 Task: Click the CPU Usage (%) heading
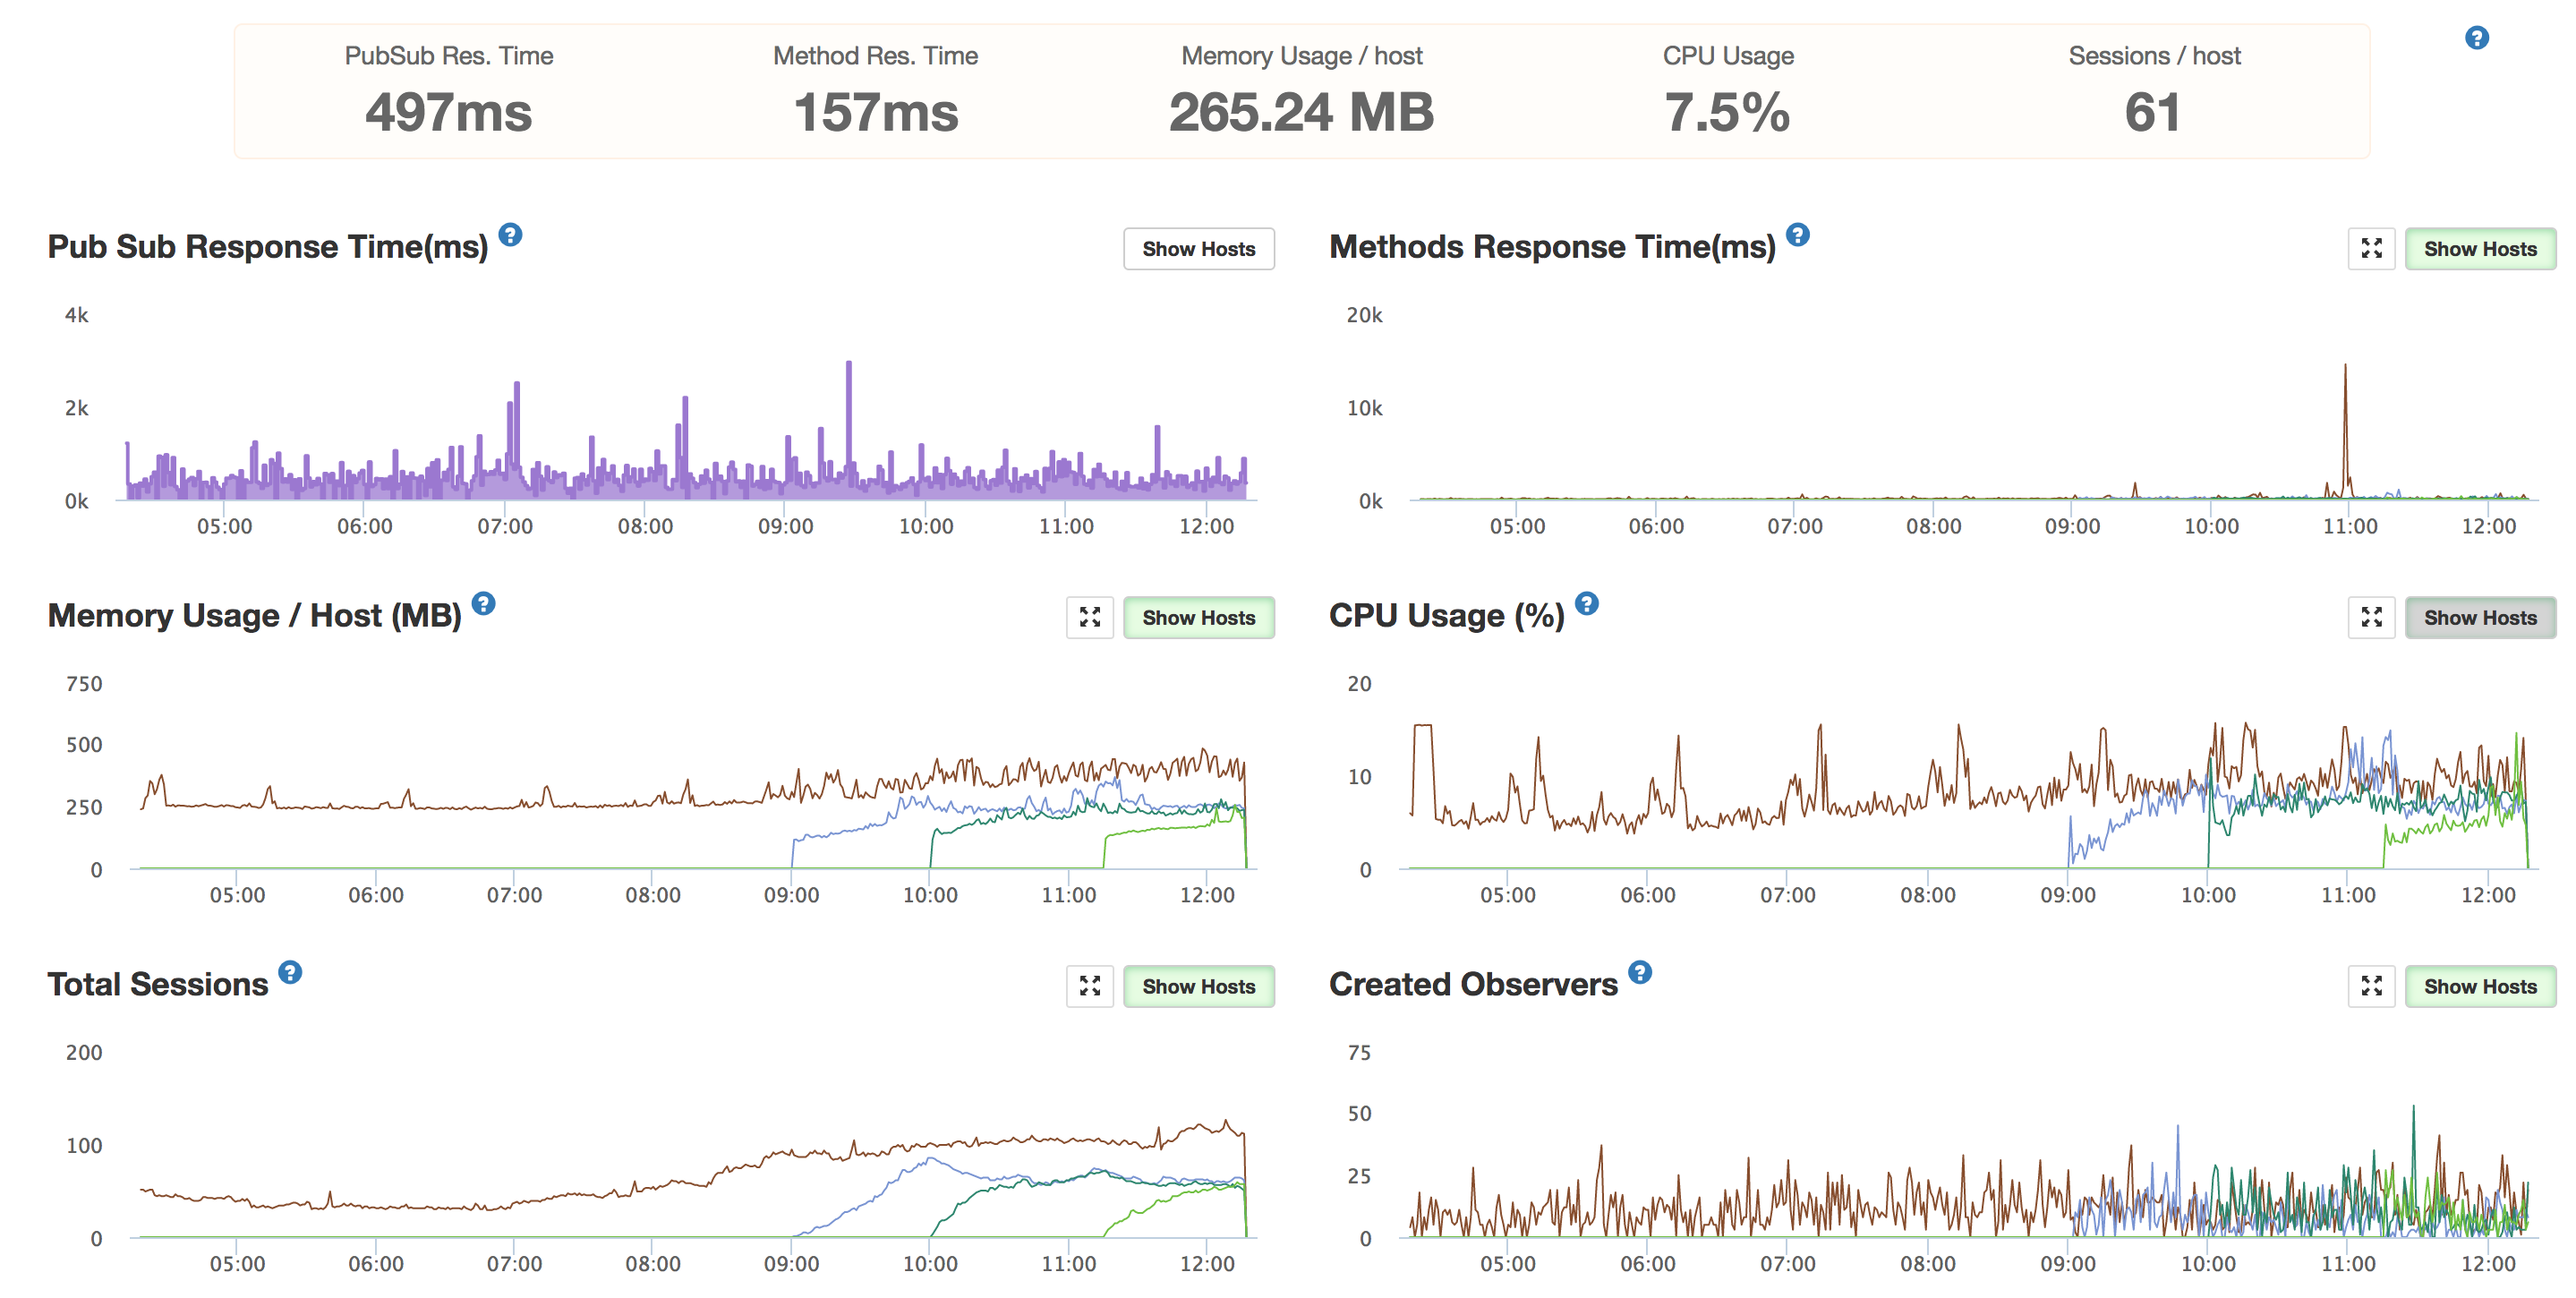[1447, 616]
